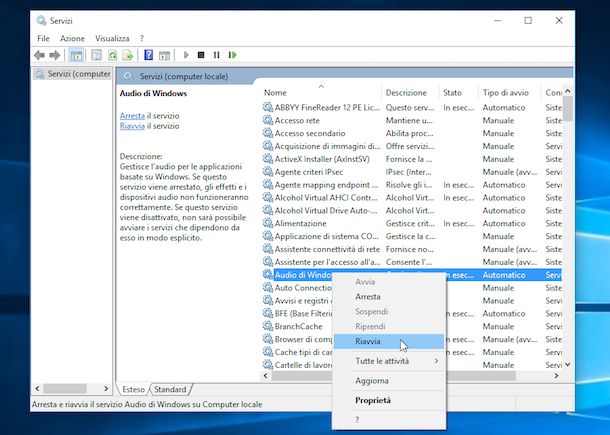
Task: Select Servizi (computer locale) tree node
Action: [72, 74]
